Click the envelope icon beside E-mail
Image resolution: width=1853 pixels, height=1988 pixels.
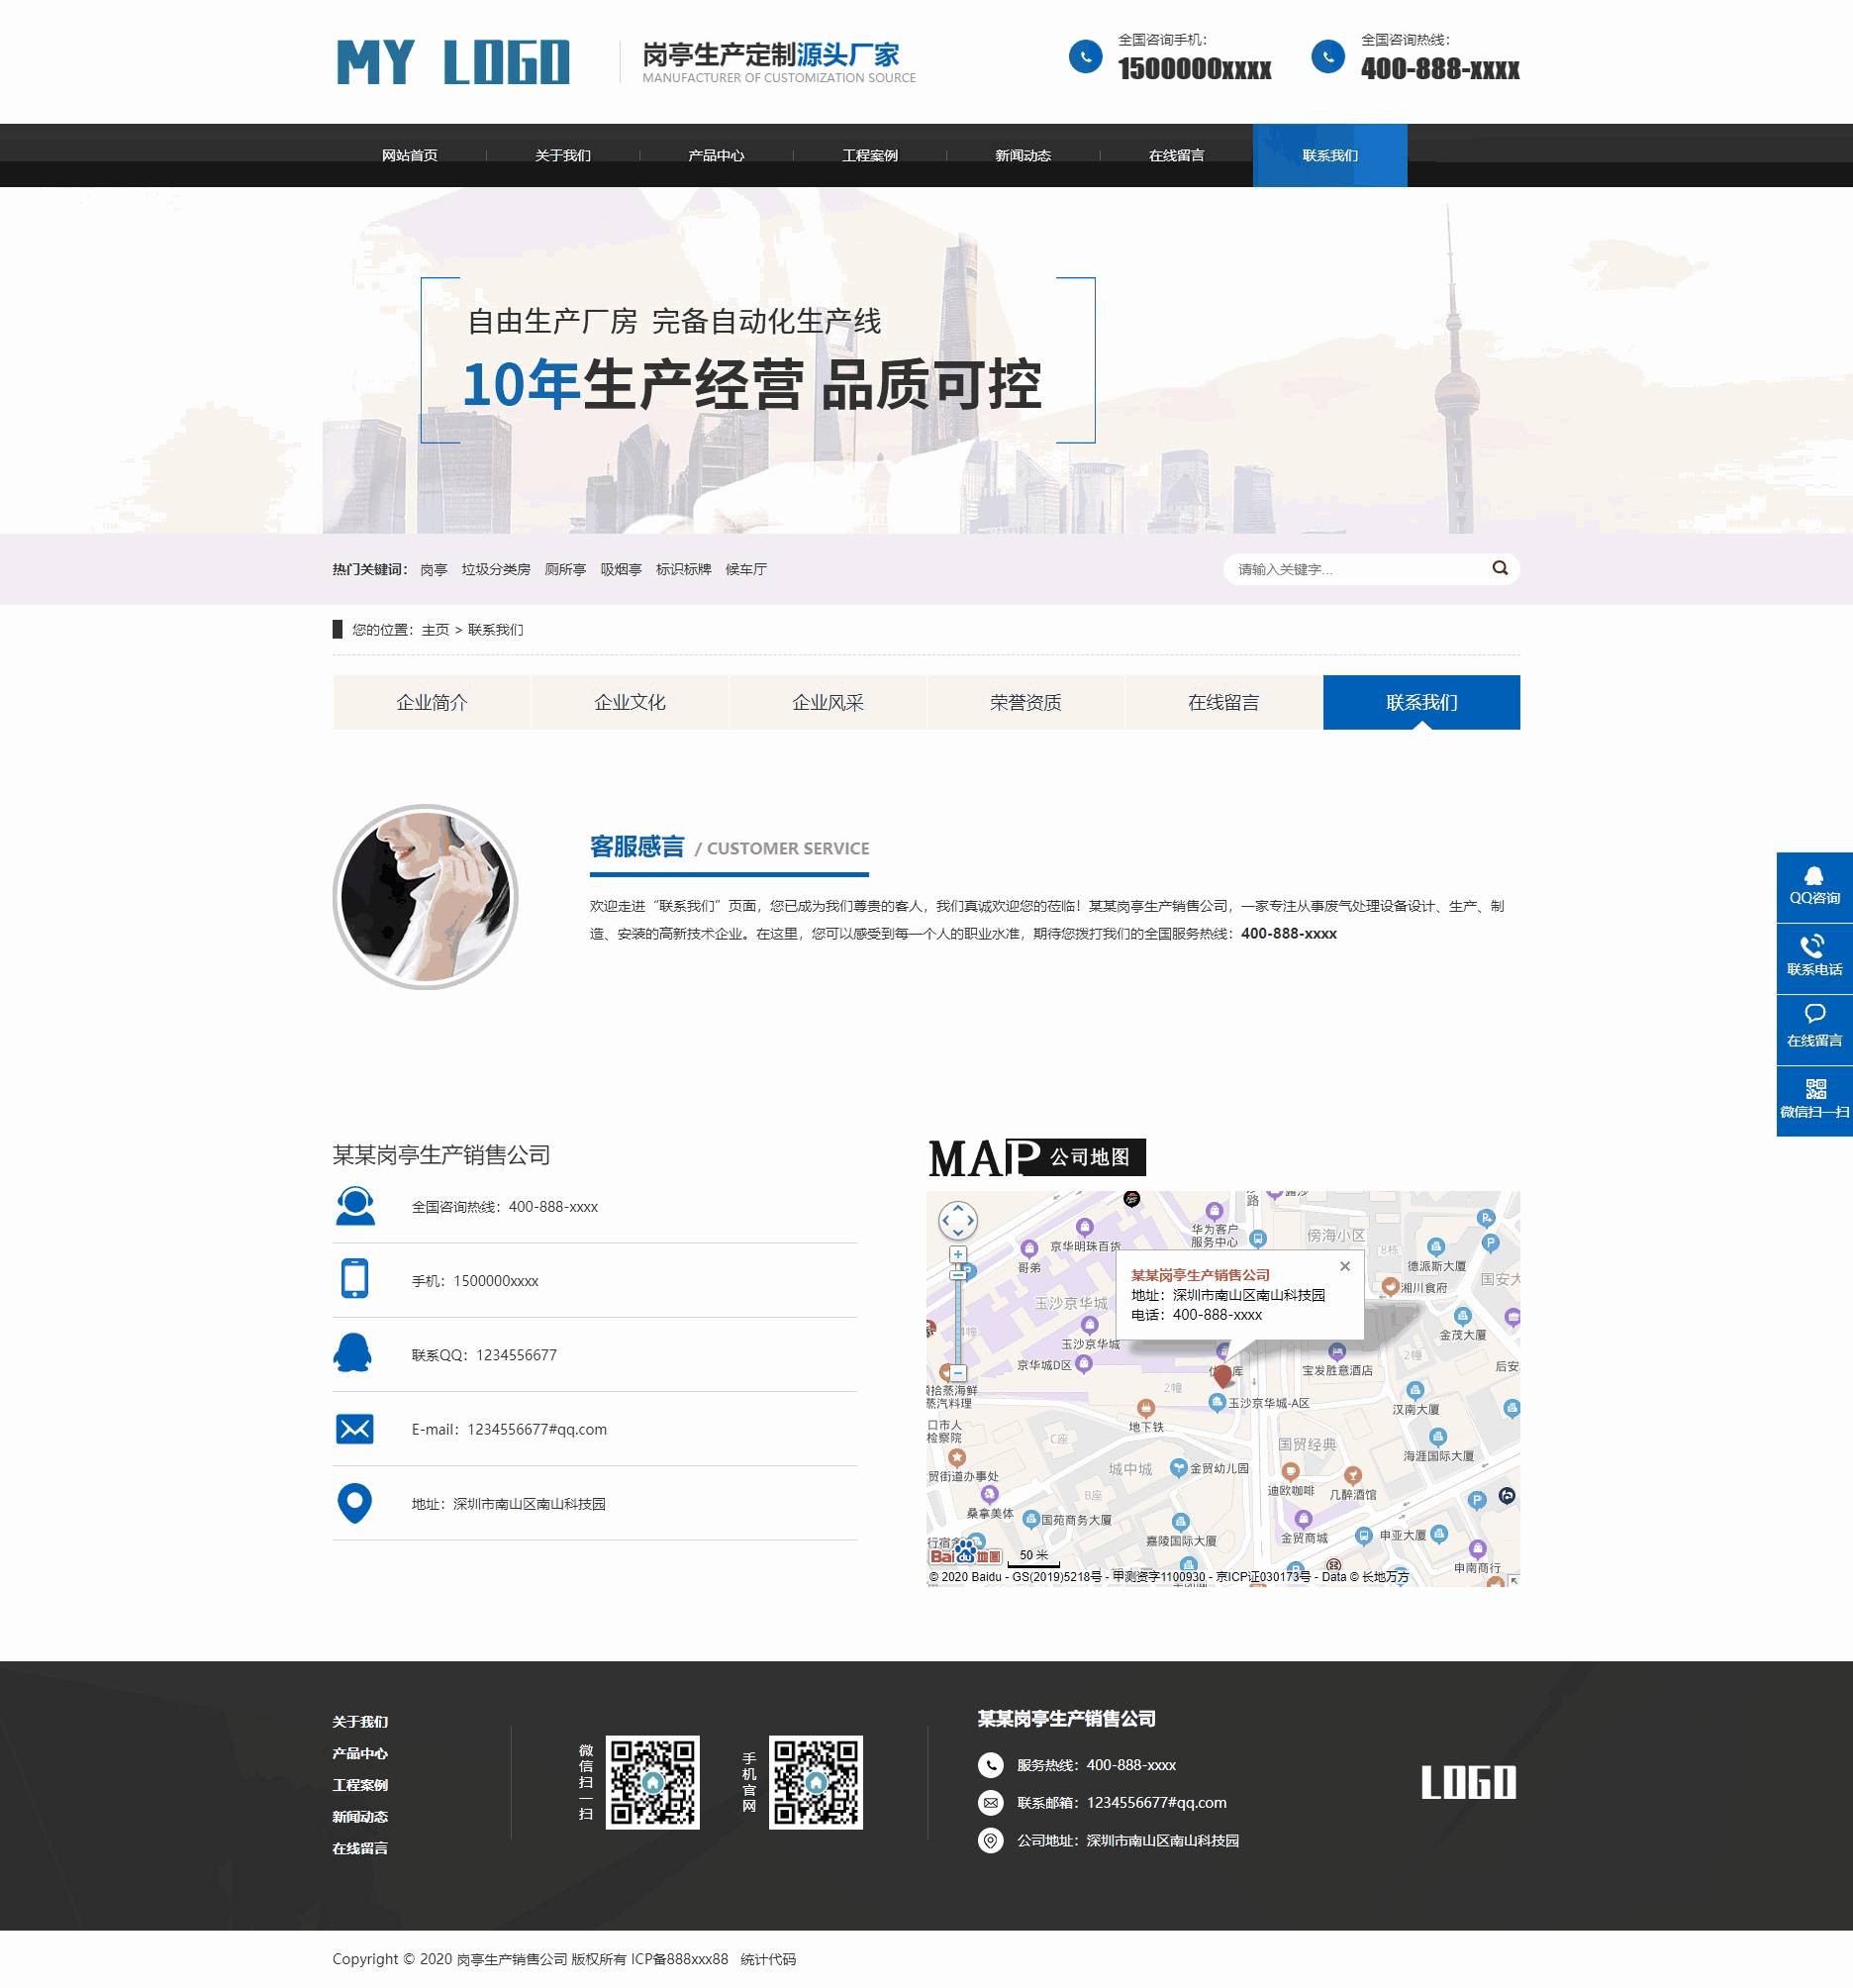click(x=357, y=1429)
